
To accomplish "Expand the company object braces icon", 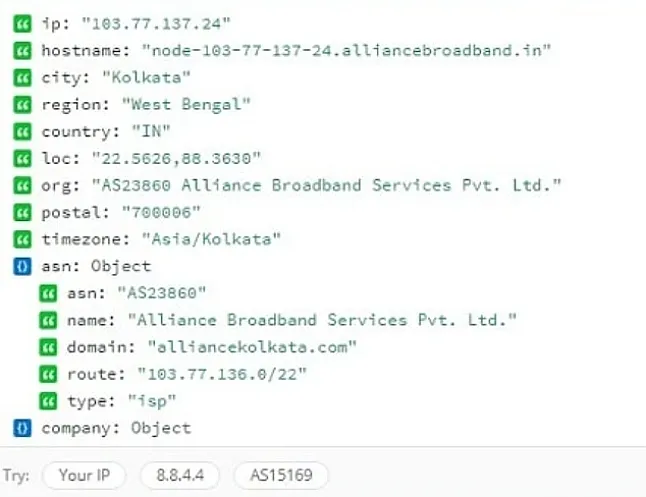I will coord(22,428).
